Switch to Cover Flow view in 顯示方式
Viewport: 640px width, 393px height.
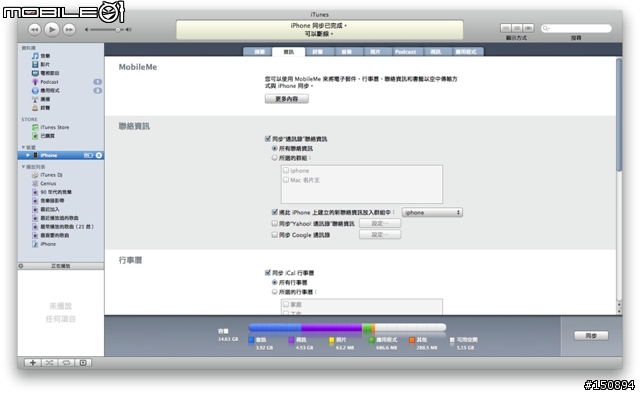(529, 28)
